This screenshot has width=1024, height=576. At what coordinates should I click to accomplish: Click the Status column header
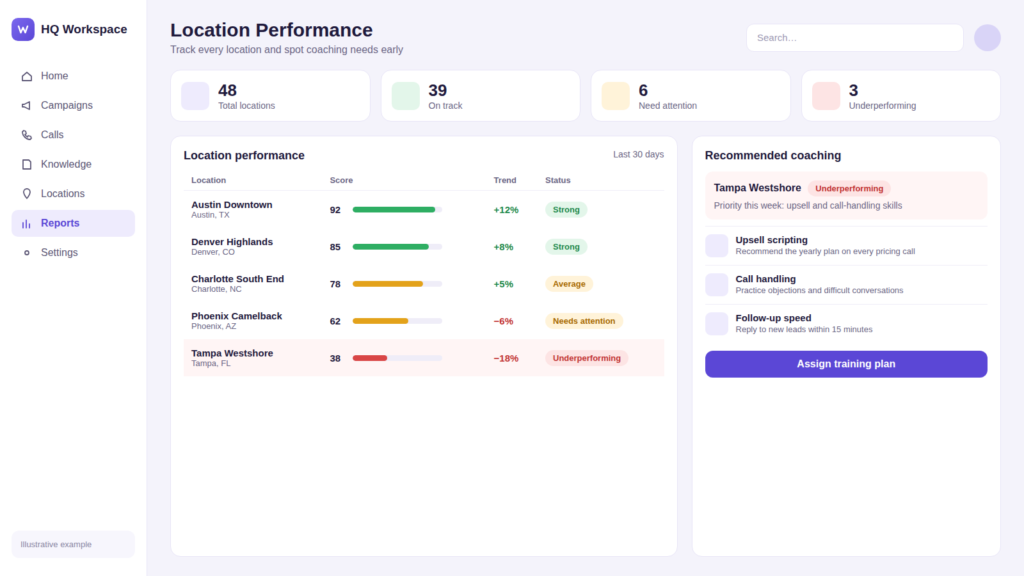(x=558, y=180)
